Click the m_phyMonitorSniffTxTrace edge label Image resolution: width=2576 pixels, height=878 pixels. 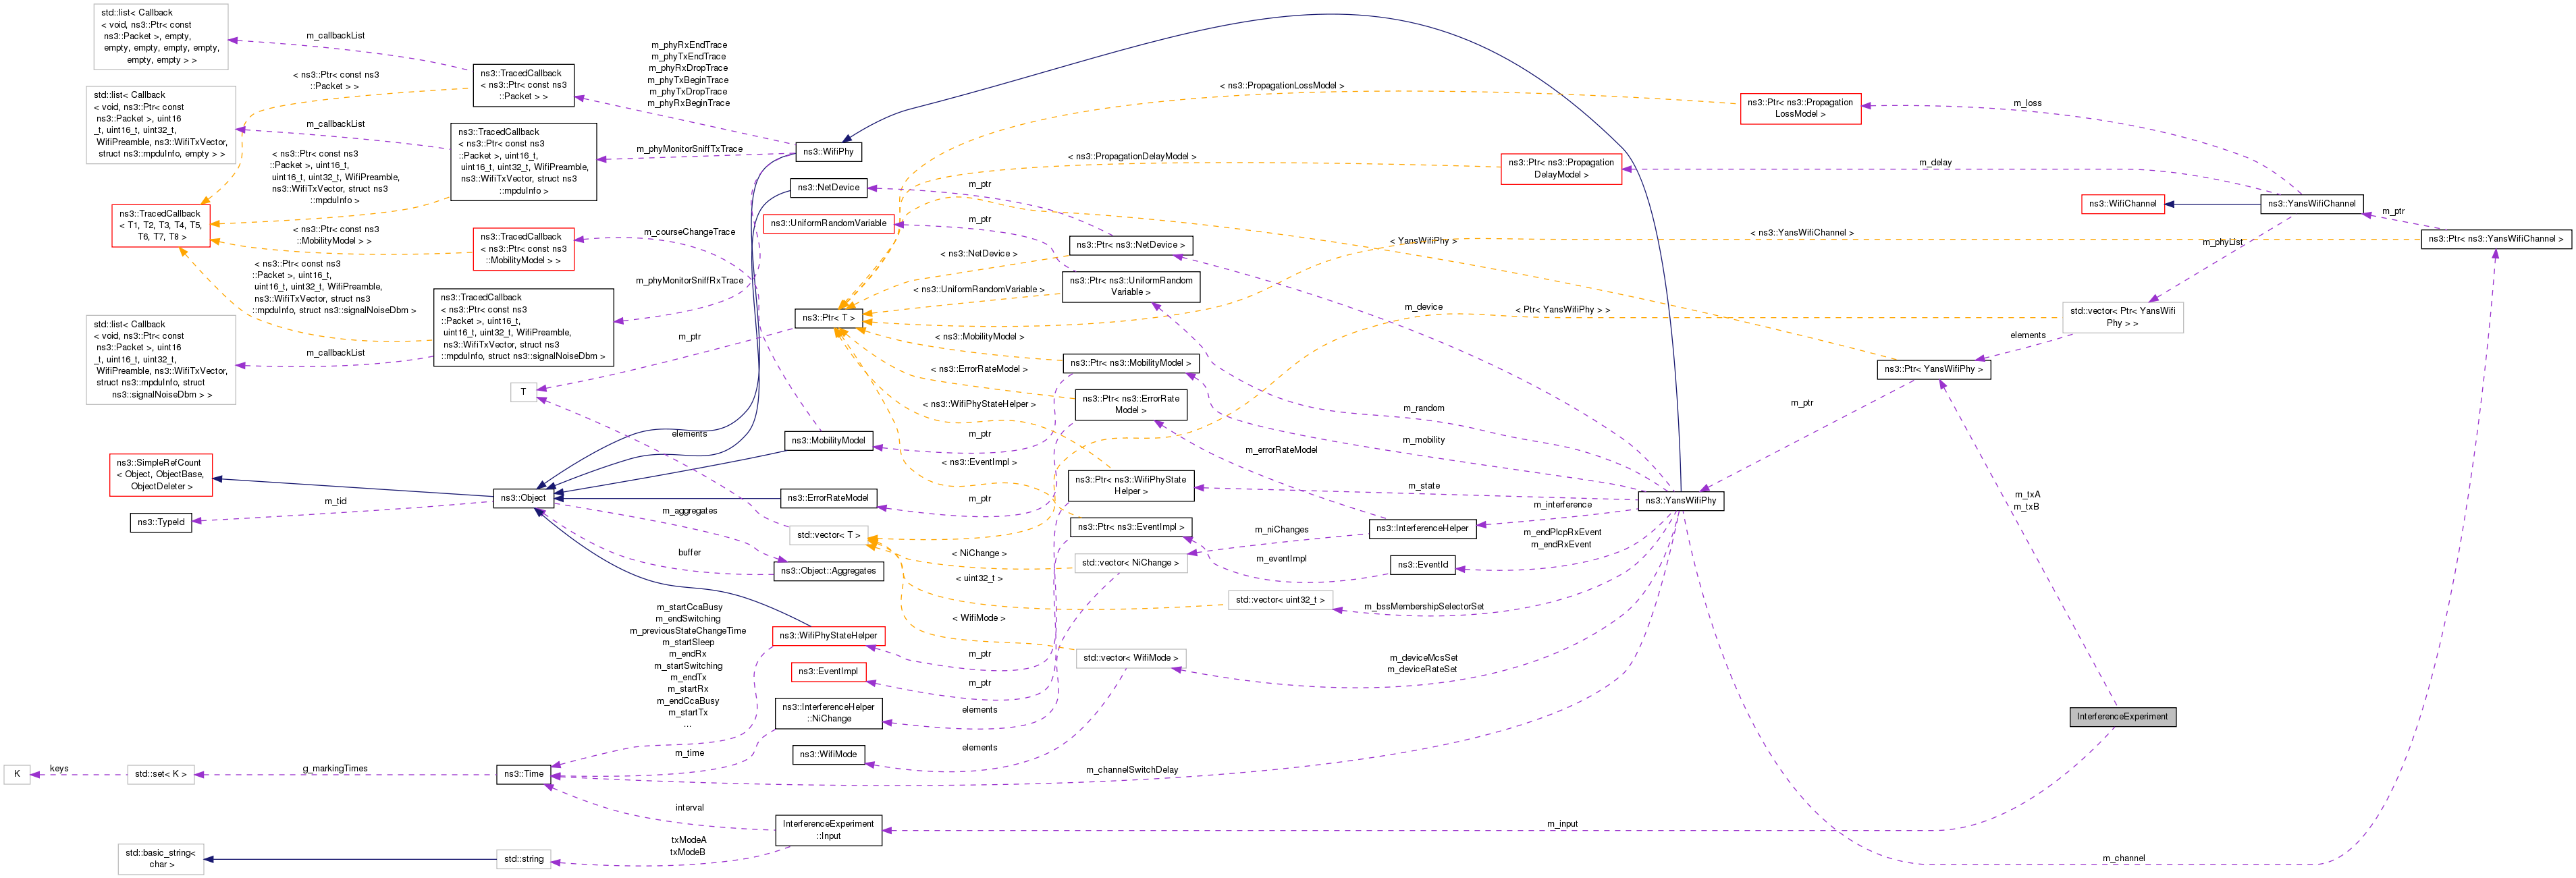pos(689,149)
